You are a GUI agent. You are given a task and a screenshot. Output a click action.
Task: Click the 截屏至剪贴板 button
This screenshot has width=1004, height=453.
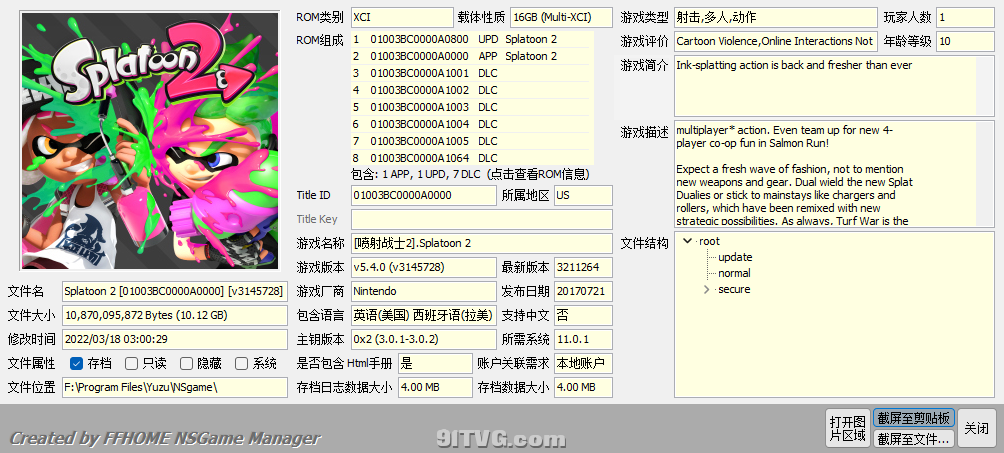[x=914, y=418]
